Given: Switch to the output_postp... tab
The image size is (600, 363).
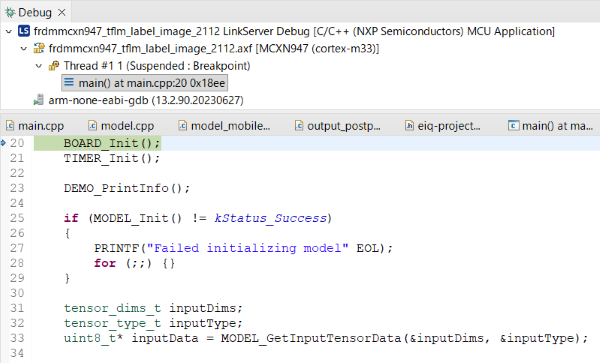Looking at the screenshot, I should pyautogui.click(x=338, y=126).
